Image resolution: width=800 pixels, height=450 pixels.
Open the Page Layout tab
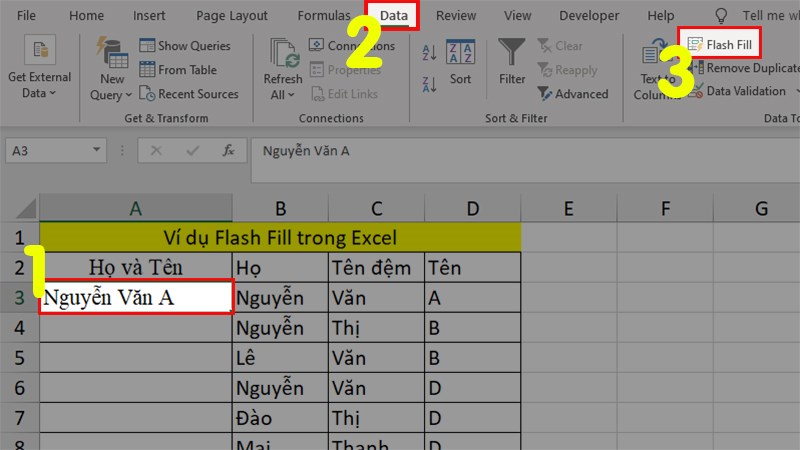point(232,16)
